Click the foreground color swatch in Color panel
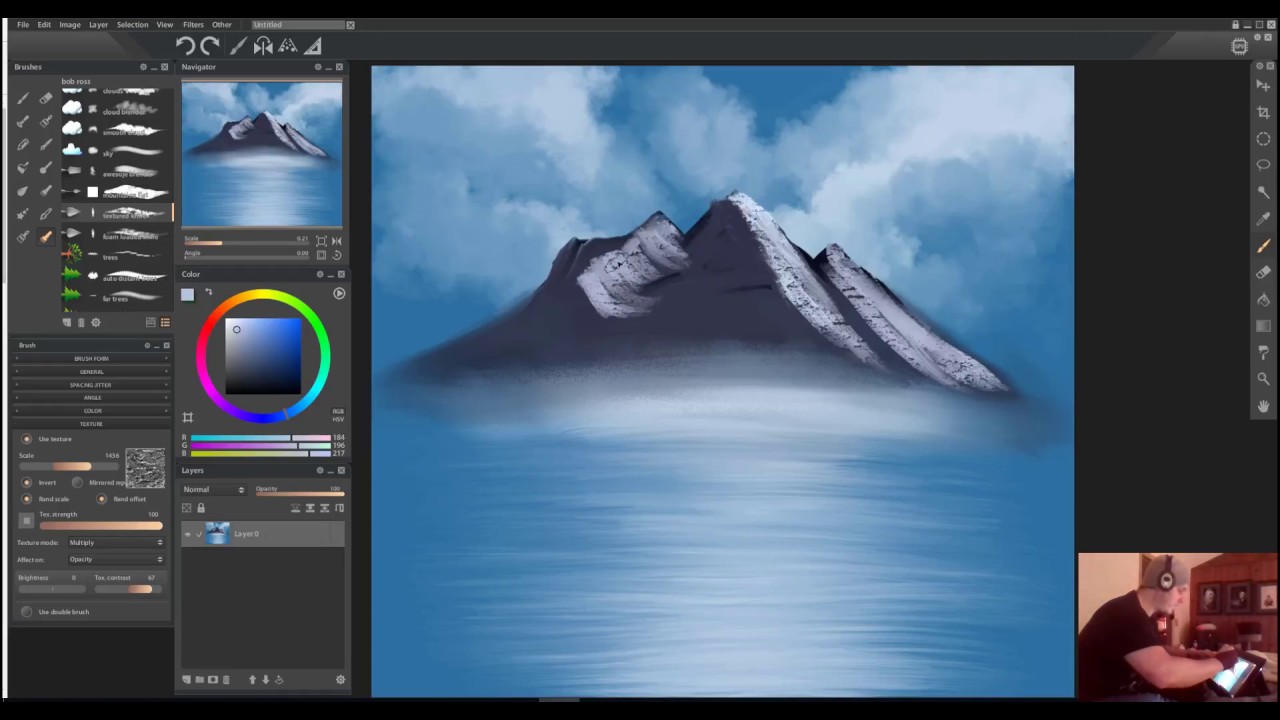 (x=187, y=294)
